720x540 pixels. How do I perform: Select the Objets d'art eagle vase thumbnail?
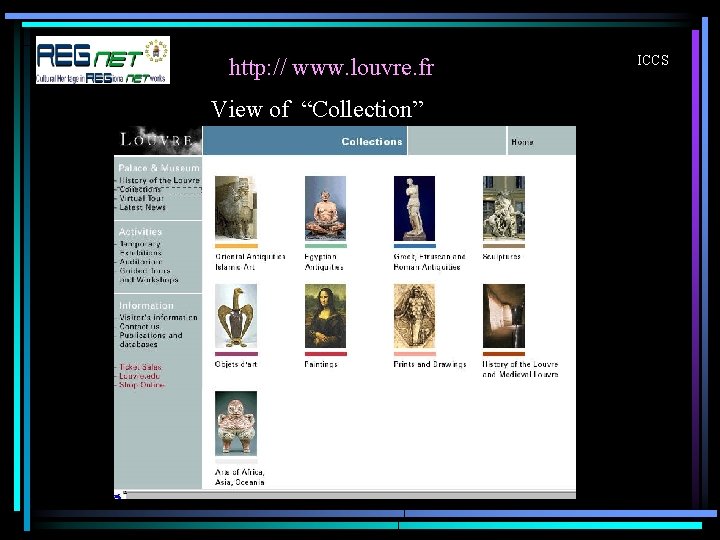236,316
